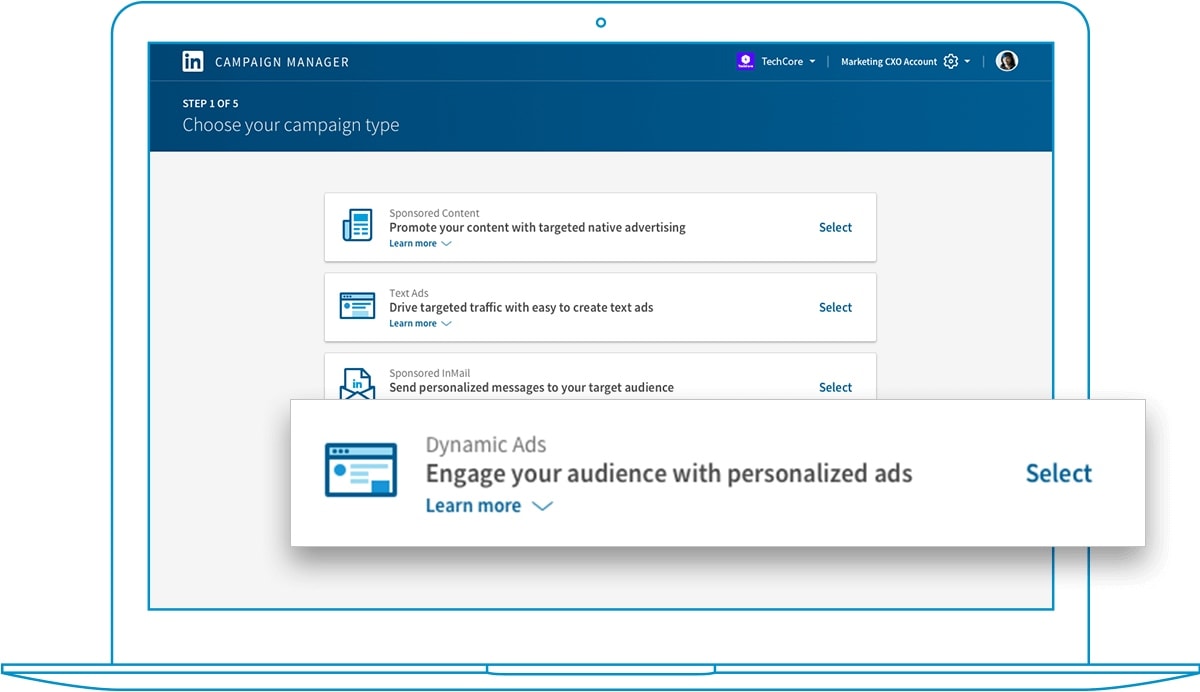Screen dimensions: 1200x692
Task: Click Select for Sponsored InMail
Action: 835,387
